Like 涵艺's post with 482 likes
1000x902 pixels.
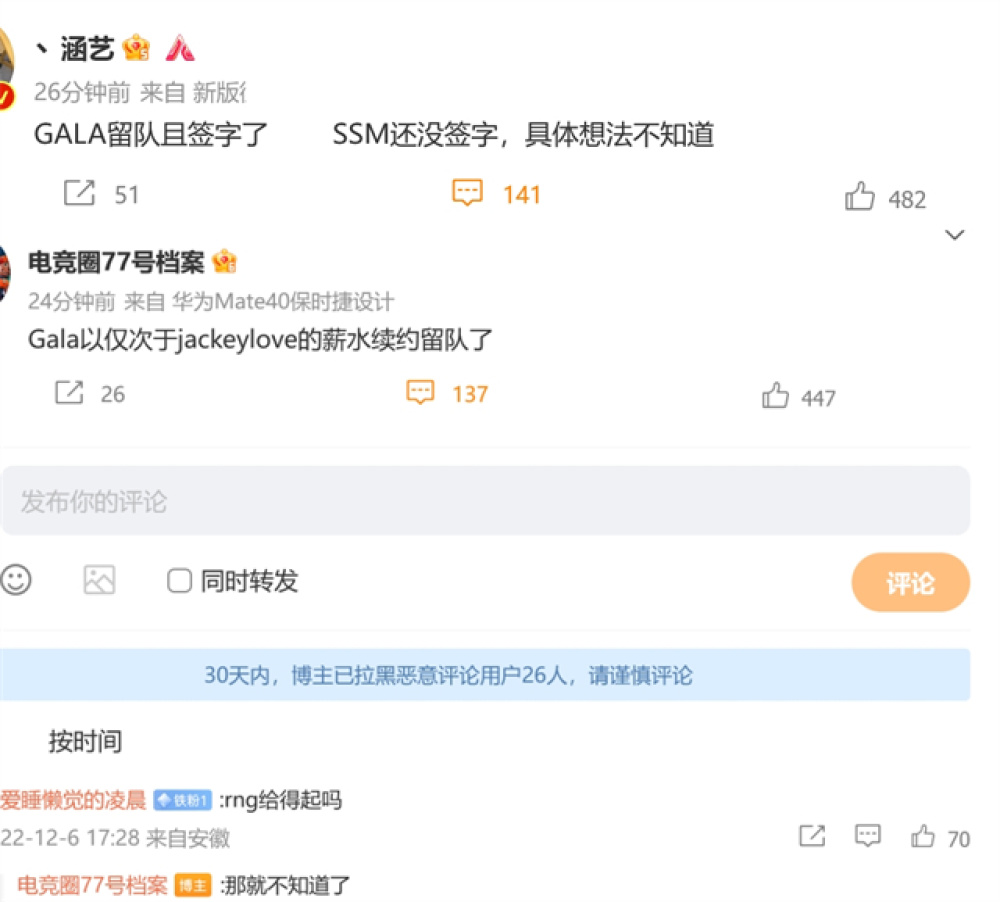859,196
